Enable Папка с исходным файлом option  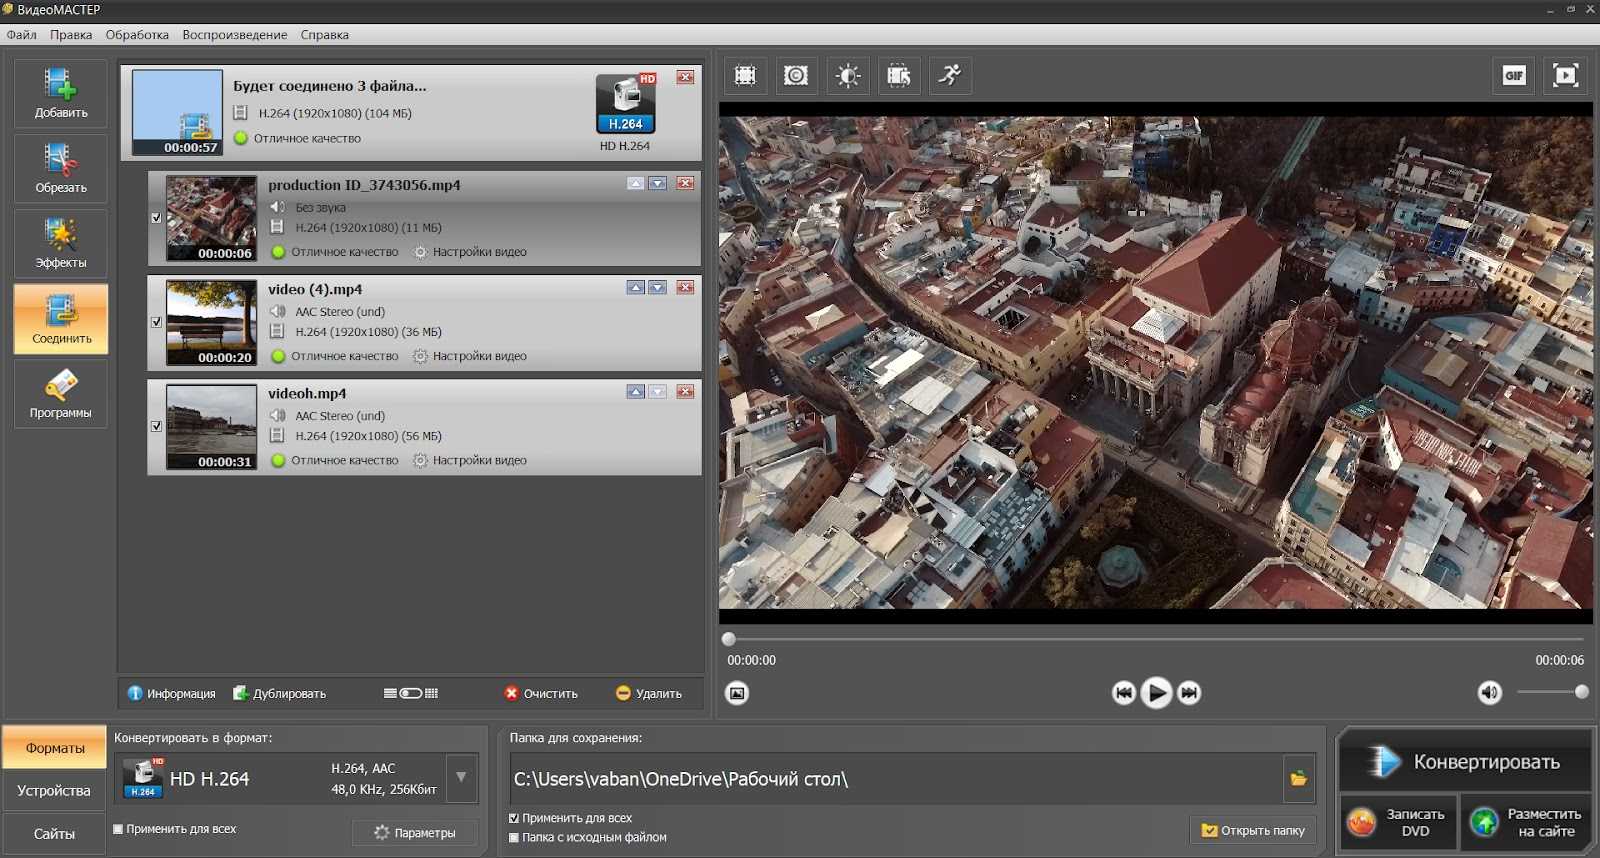[x=514, y=838]
